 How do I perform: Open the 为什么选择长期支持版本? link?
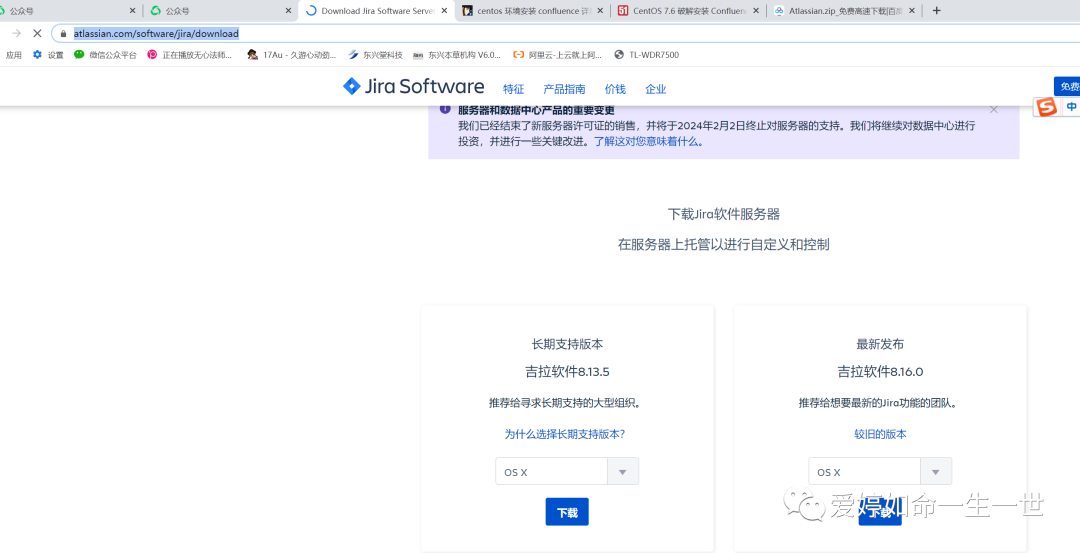pyautogui.click(x=565, y=435)
